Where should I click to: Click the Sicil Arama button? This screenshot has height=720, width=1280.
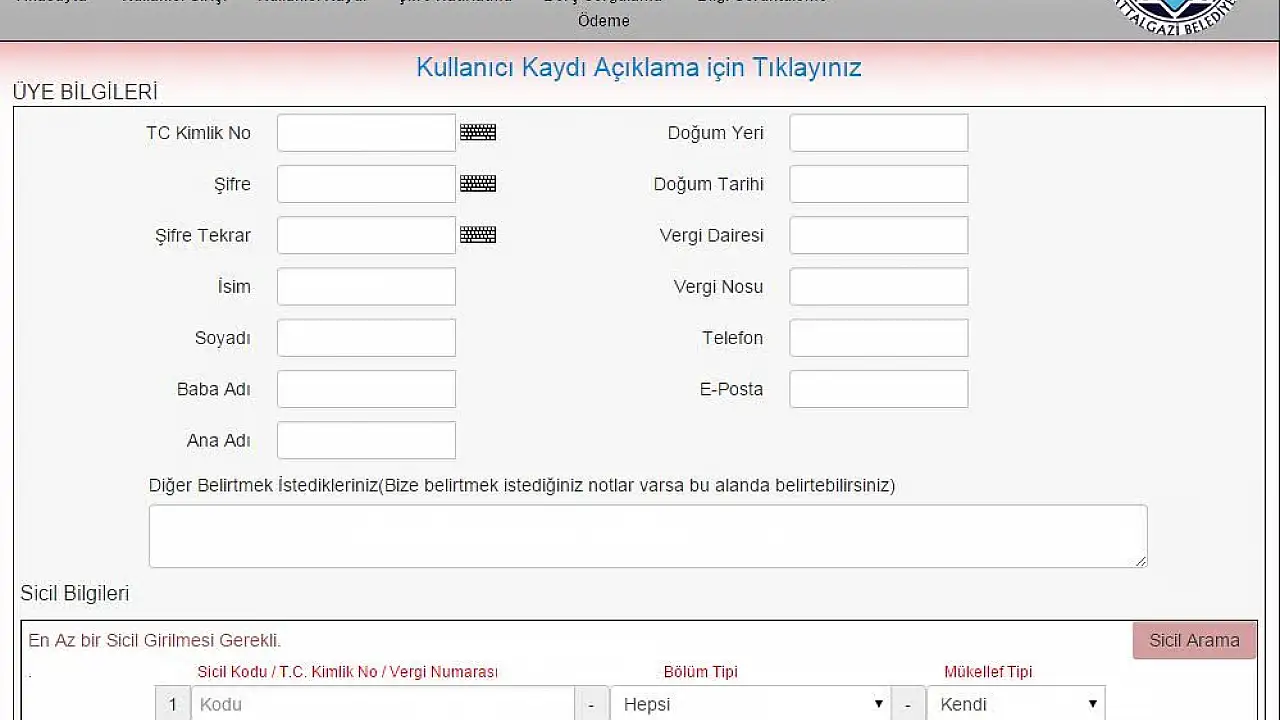click(1194, 640)
